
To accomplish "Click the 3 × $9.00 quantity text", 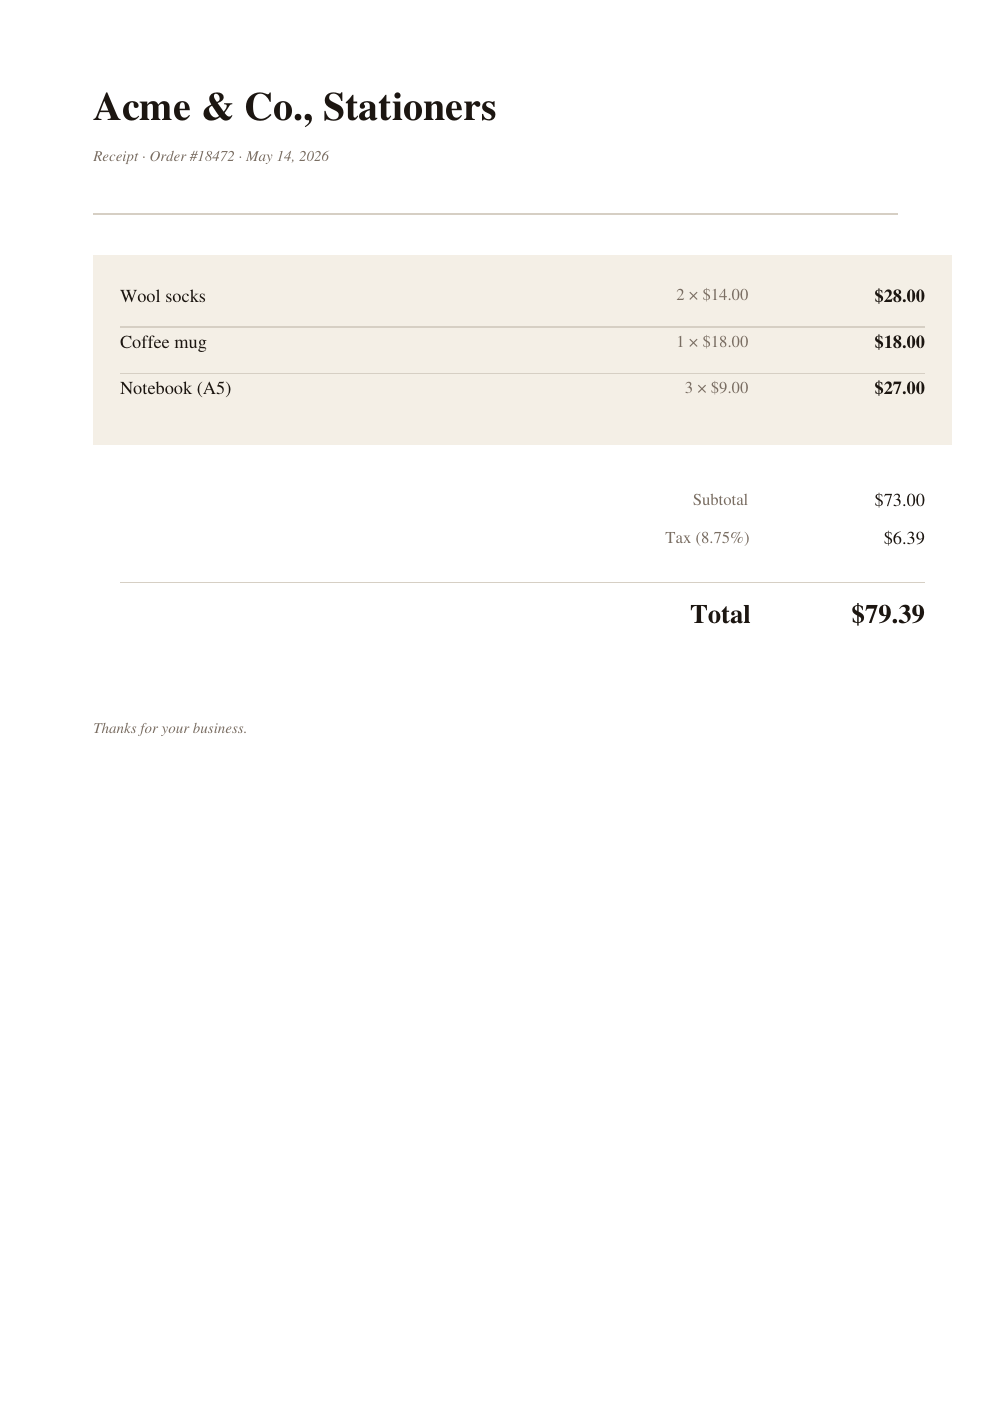I will 716,388.
